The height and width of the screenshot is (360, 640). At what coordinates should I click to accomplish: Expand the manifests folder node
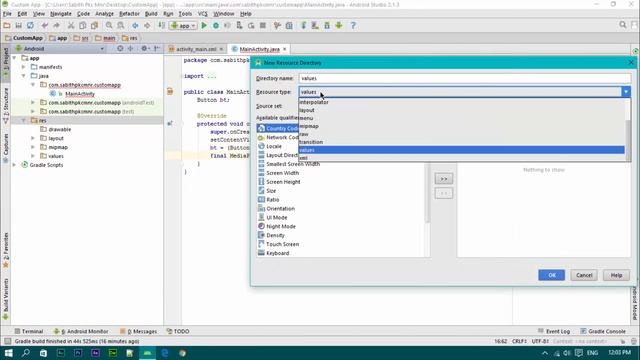(x=24, y=67)
